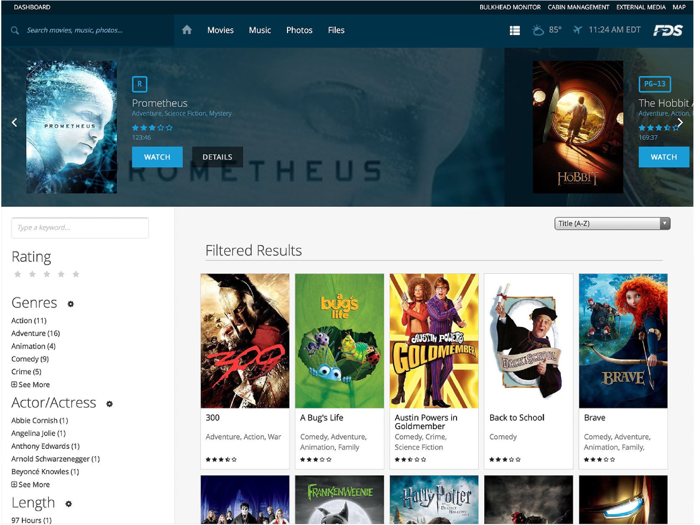Viewport: 700px width, 525px height.
Task: Click the PG-13 badge for The Hobbit
Action: pyautogui.click(x=655, y=84)
